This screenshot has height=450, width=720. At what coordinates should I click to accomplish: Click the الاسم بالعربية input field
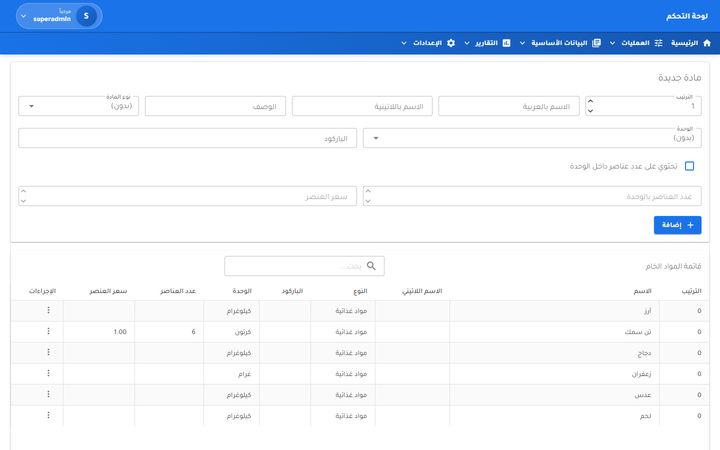509,106
